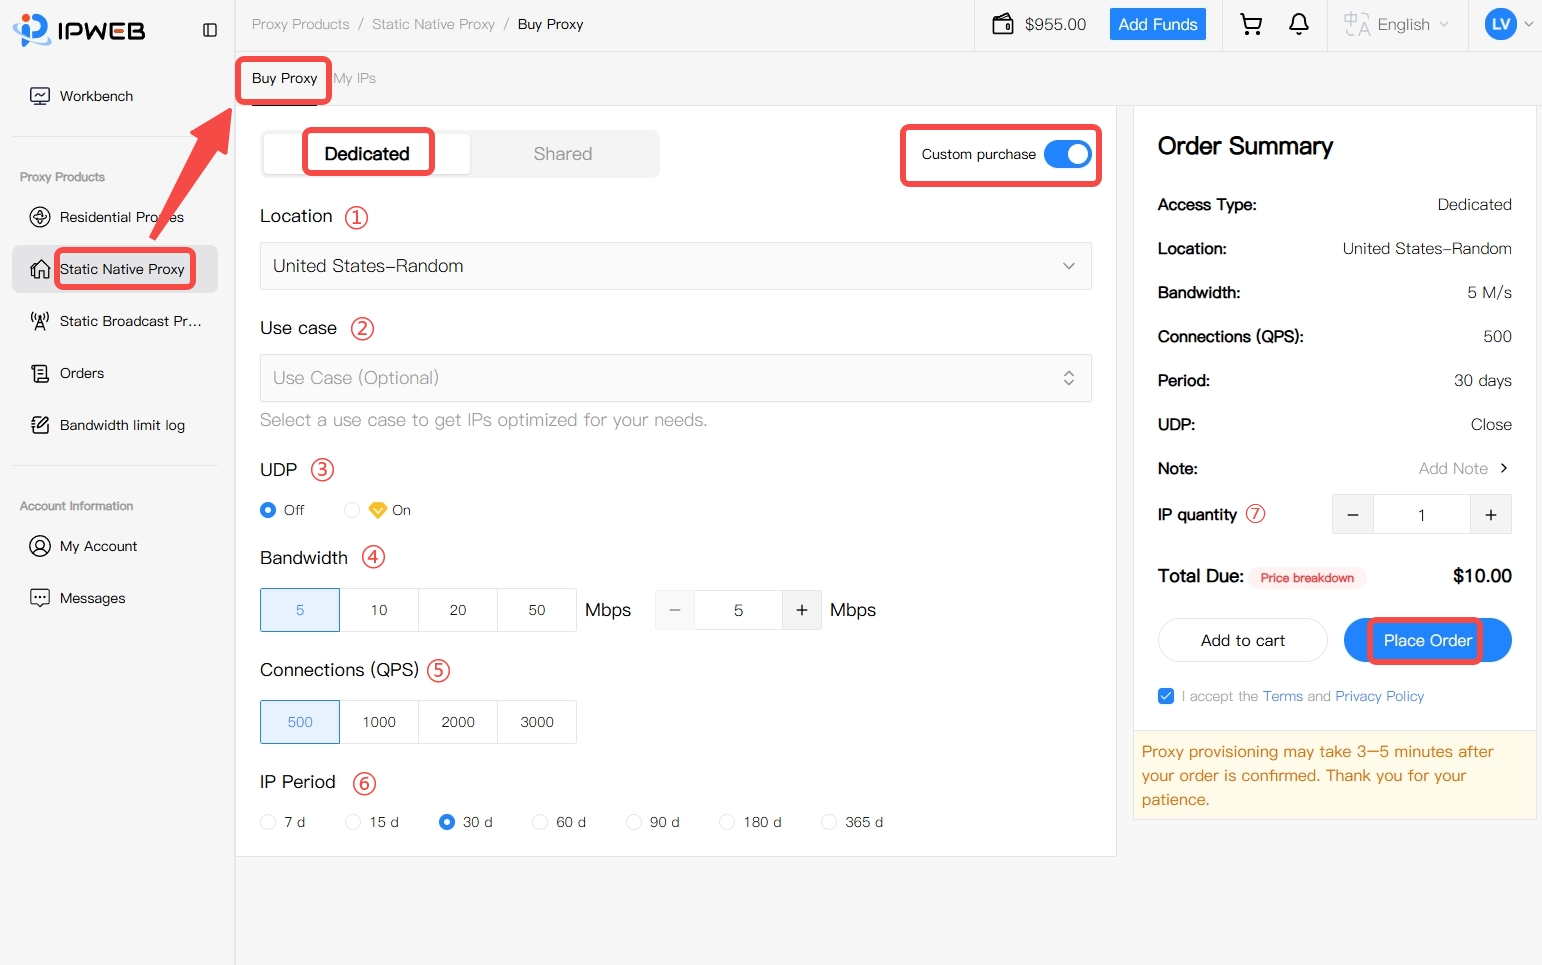The image size is (1542, 965).
Task: Choose 90 d IP period
Action: [634, 822]
